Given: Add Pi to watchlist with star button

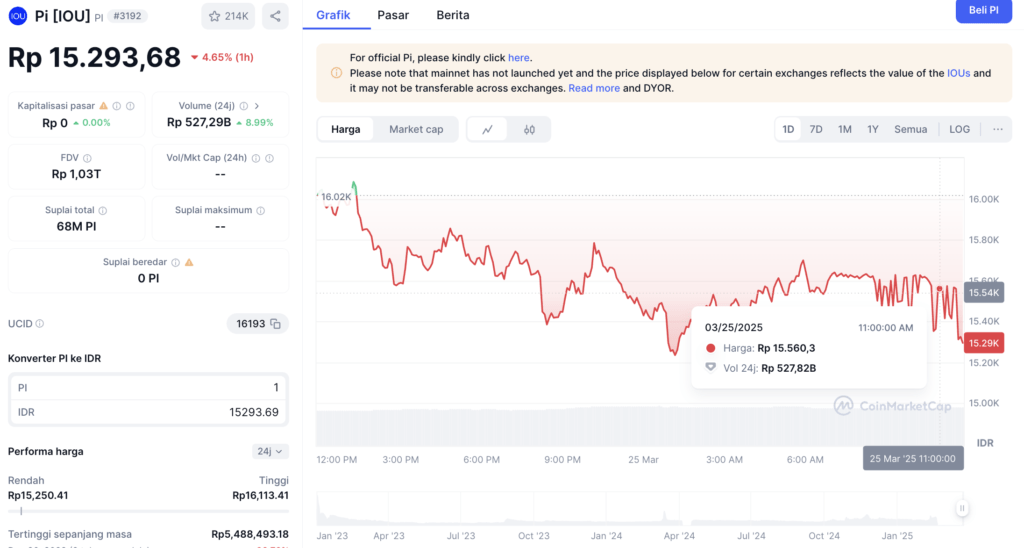Looking at the screenshot, I should (x=228, y=16).
